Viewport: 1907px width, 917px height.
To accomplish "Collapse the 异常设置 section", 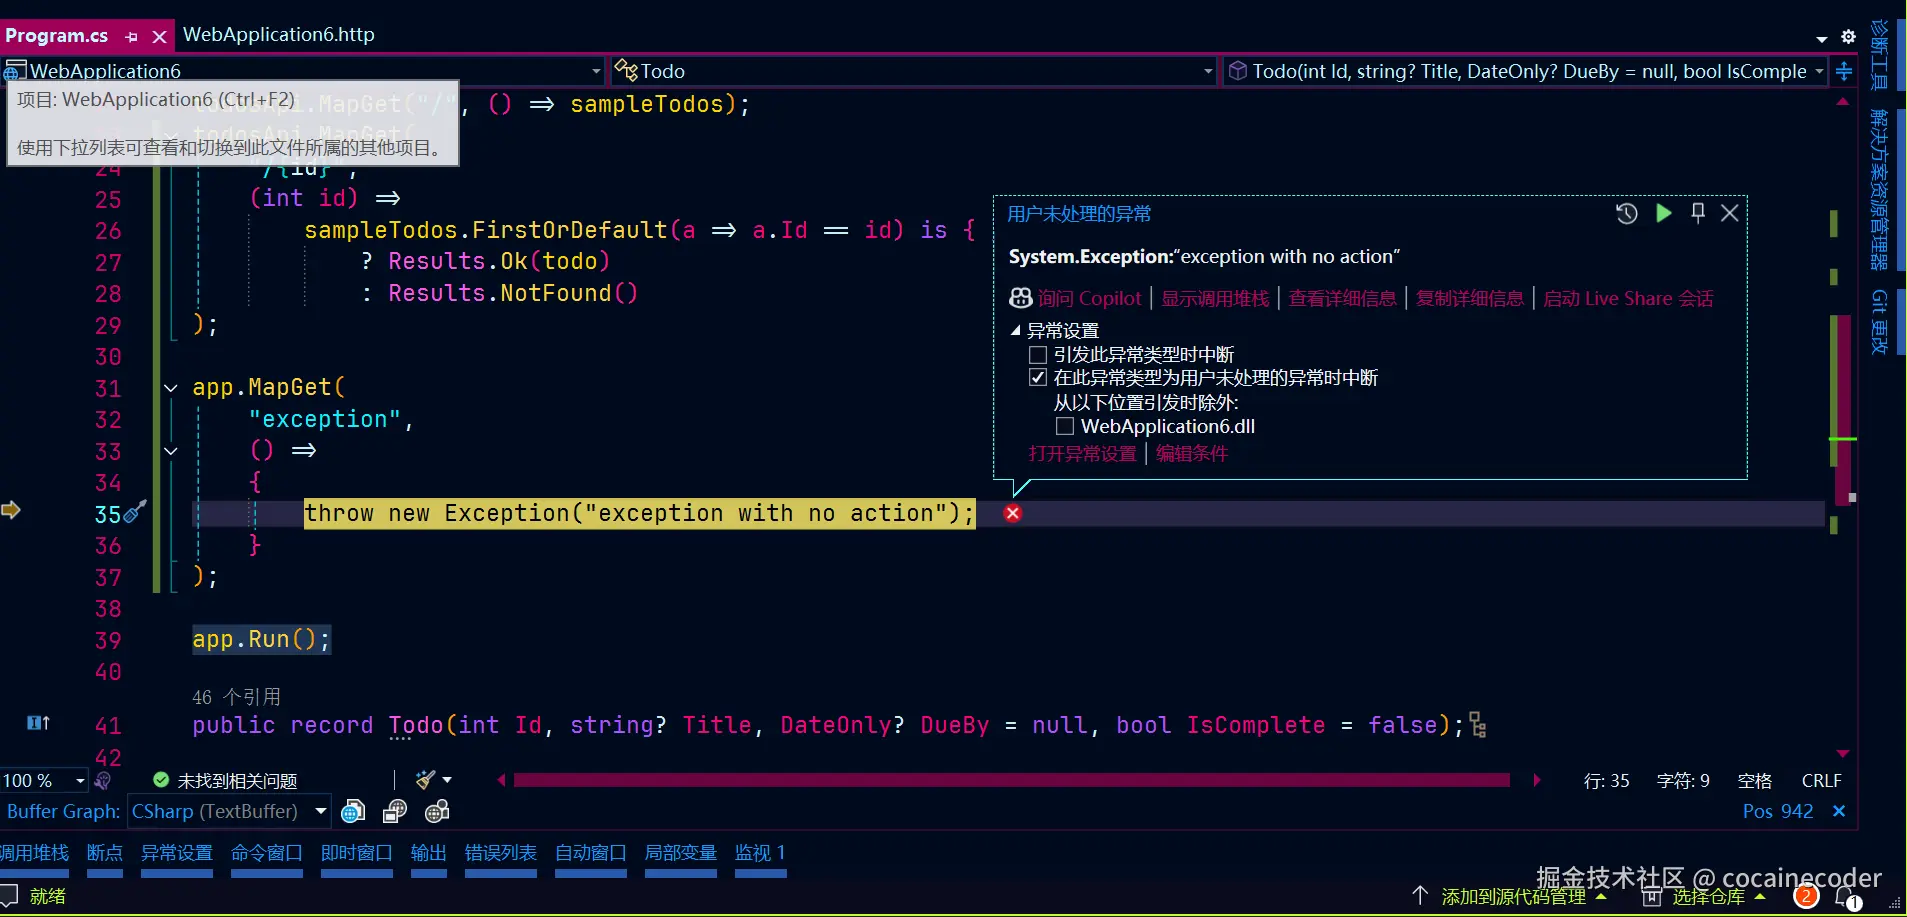I will pyautogui.click(x=1015, y=330).
